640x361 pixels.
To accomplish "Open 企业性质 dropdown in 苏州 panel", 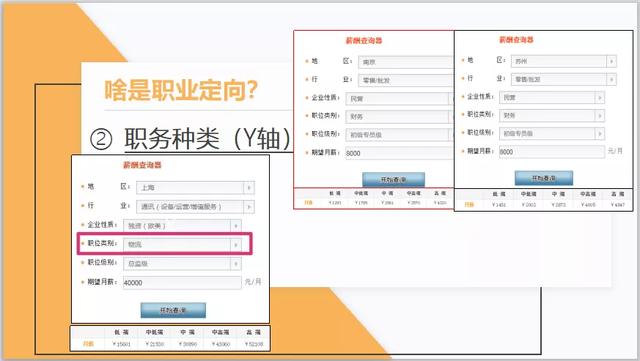I will point(551,97).
